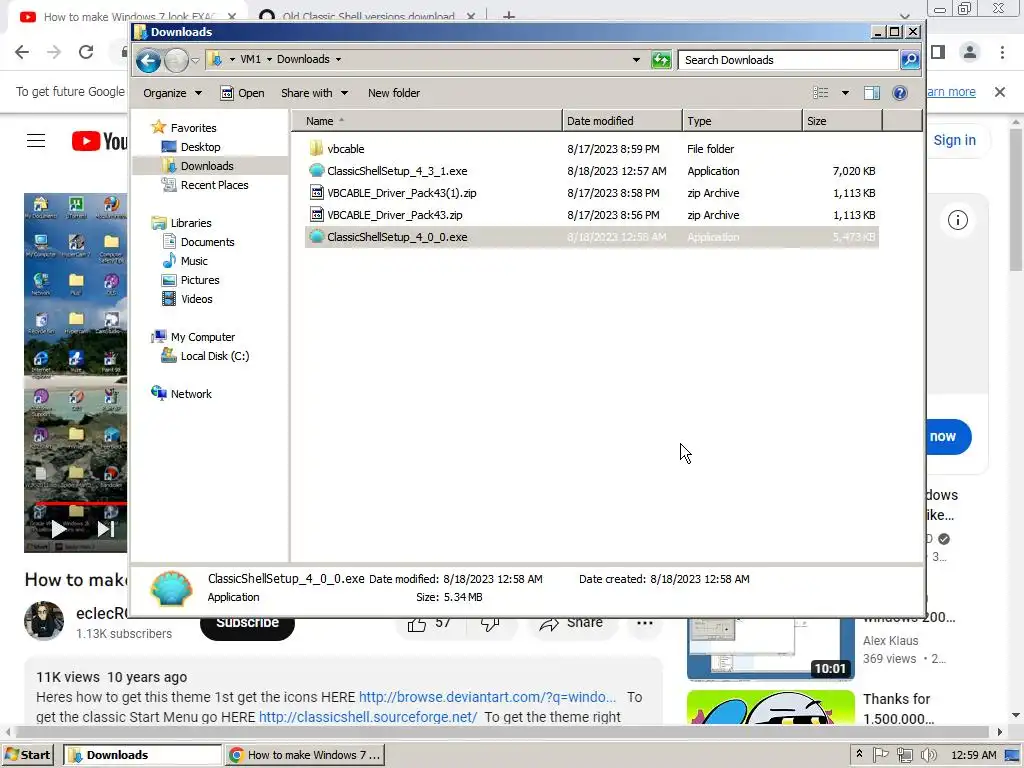Screen dimensions: 1024x768
Task: Click the Open toolbar button
Action: pyautogui.click(x=242, y=93)
